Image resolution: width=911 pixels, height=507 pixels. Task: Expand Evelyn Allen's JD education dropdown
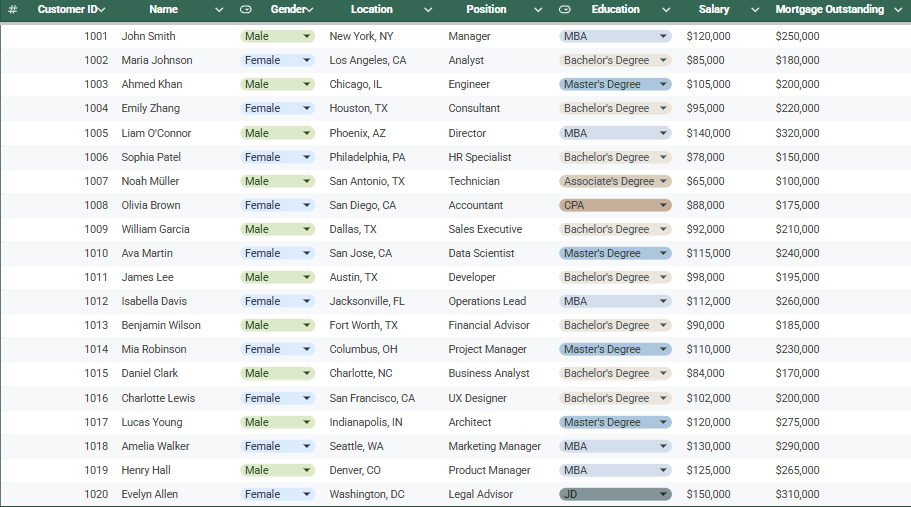[x=663, y=494]
